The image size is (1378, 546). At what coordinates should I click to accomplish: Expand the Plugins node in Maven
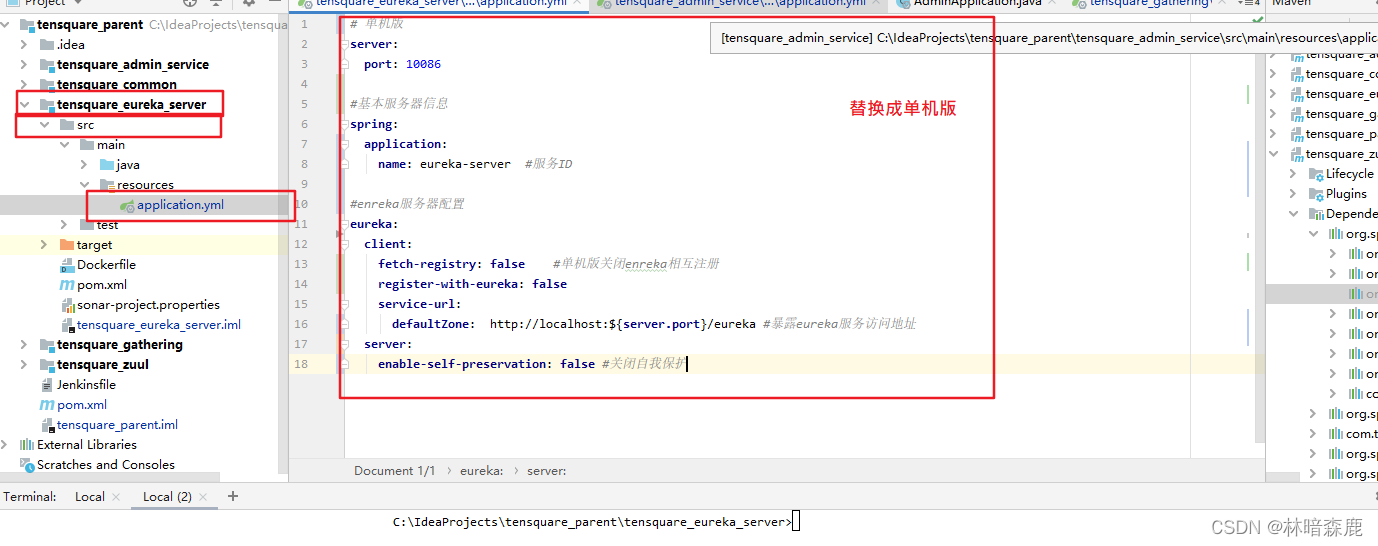1293,194
